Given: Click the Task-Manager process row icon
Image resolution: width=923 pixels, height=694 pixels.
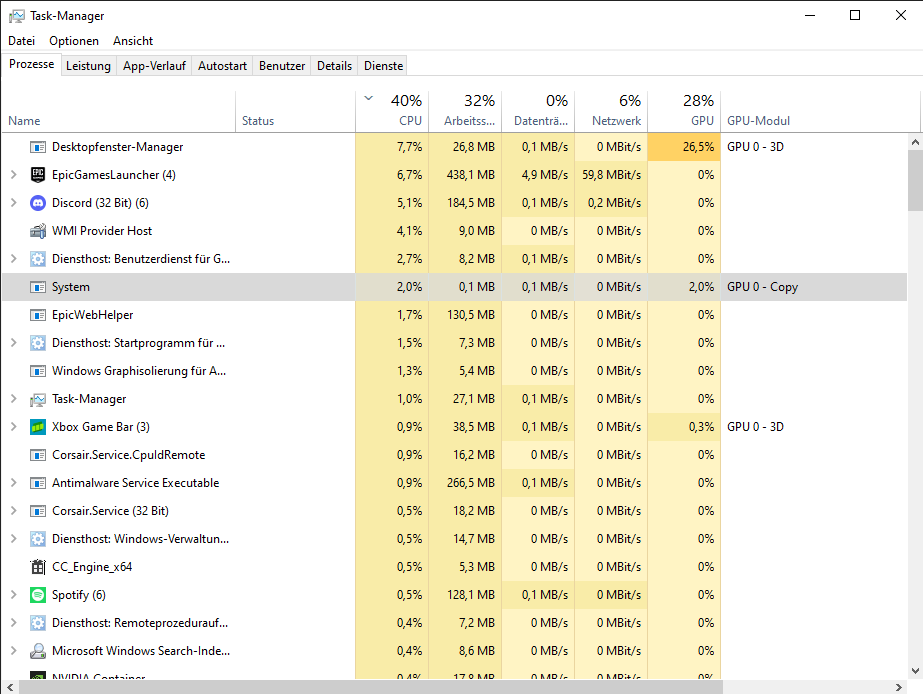Looking at the screenshot, I should (x=38, y=399).
